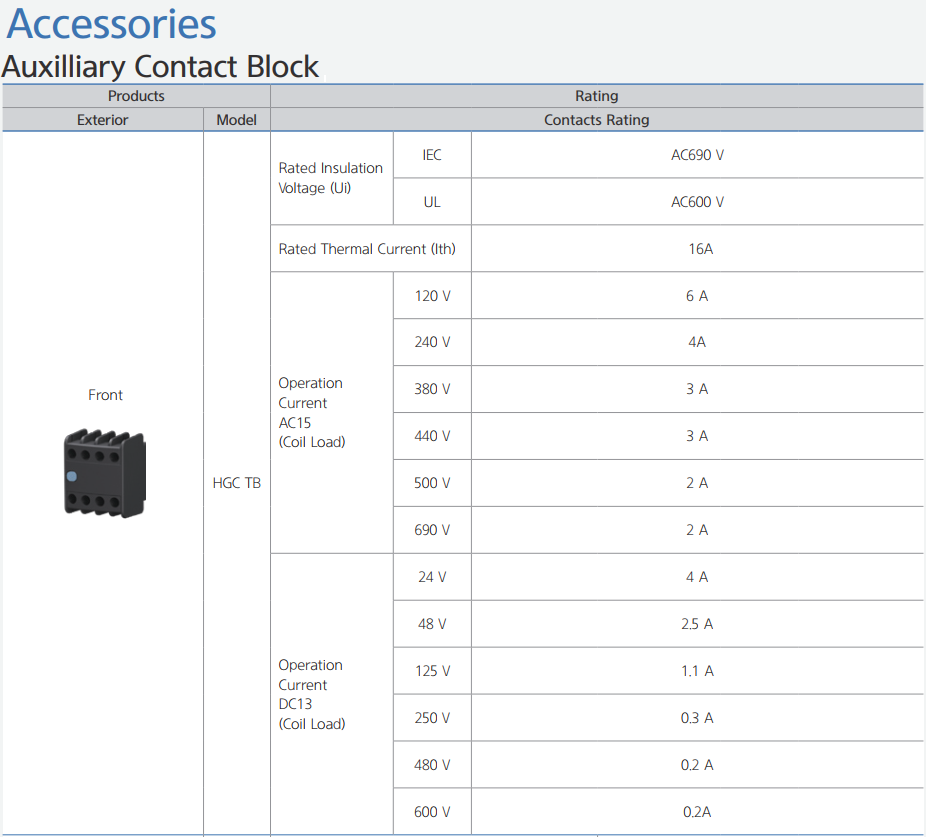This screenshot has height=840, width=926.
Task: Click the 'Exterior' sub-header
Action: [x=102, y=120]
